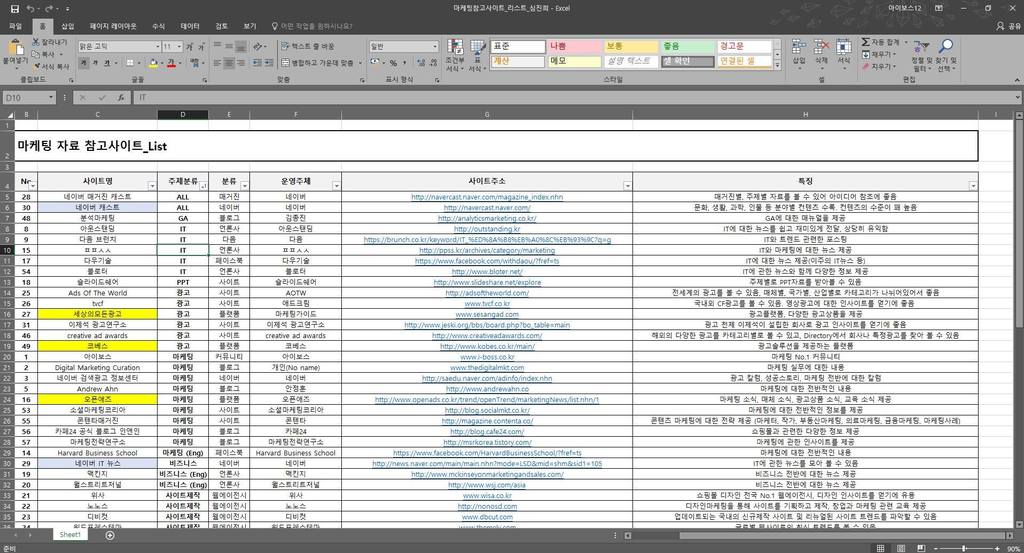Expand the cell styles gallery
1024x553 pixels.
(x=777, y=66)
